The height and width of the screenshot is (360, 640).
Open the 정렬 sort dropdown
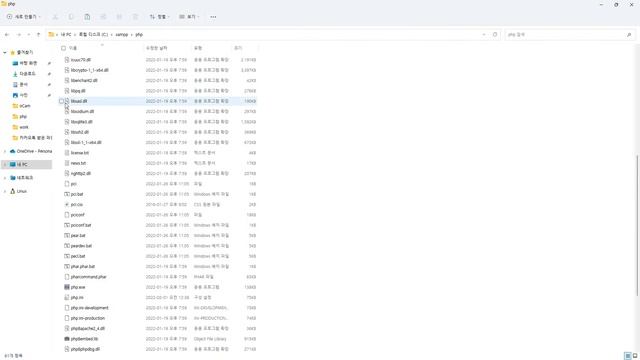159,17
